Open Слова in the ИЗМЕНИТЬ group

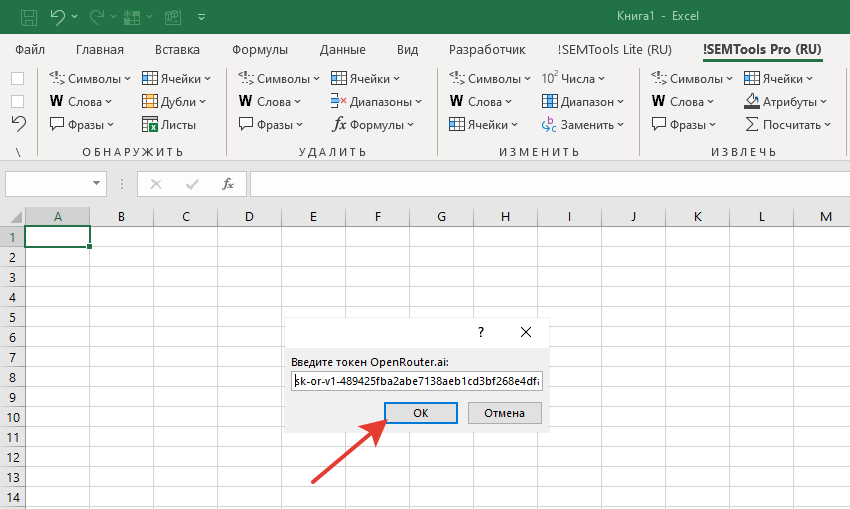pyautogui.click(x=480, y=101)
